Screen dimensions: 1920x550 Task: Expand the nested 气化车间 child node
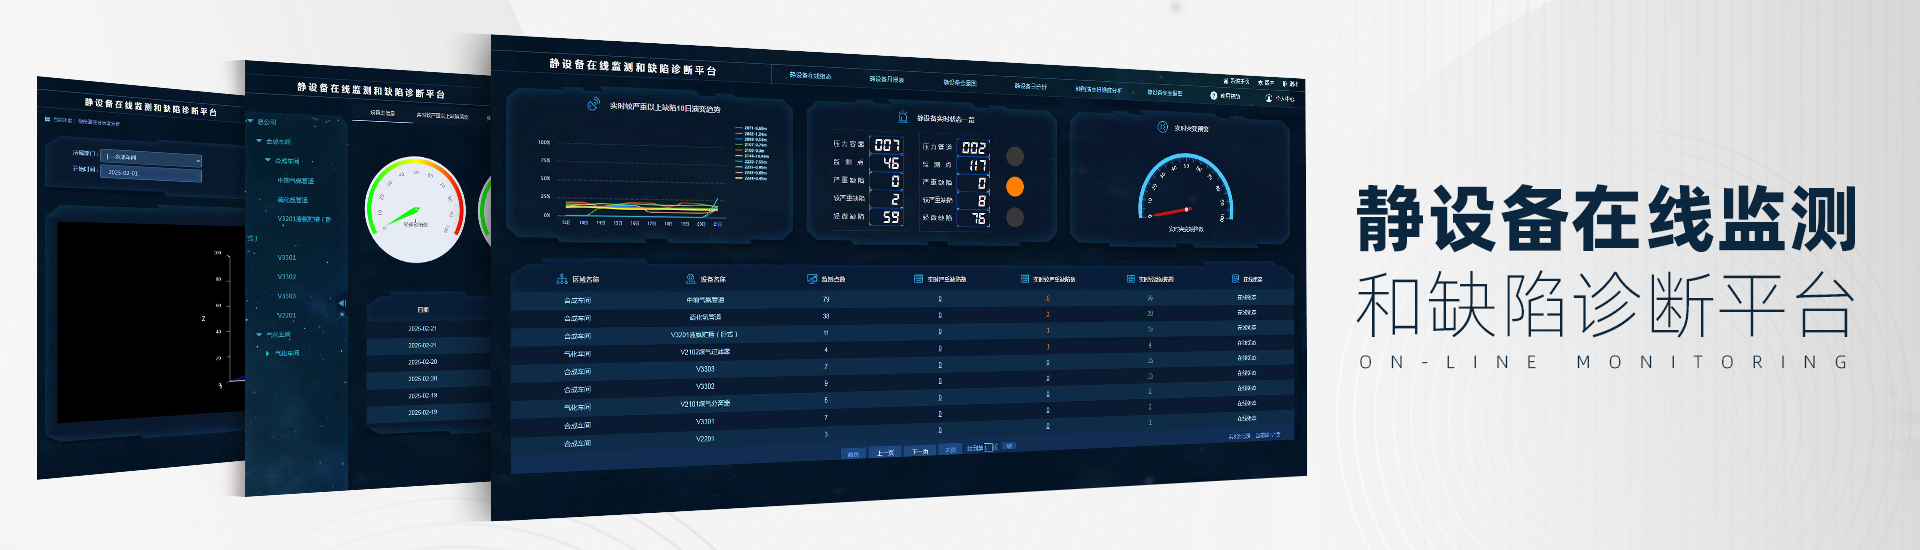click(267, 353)
